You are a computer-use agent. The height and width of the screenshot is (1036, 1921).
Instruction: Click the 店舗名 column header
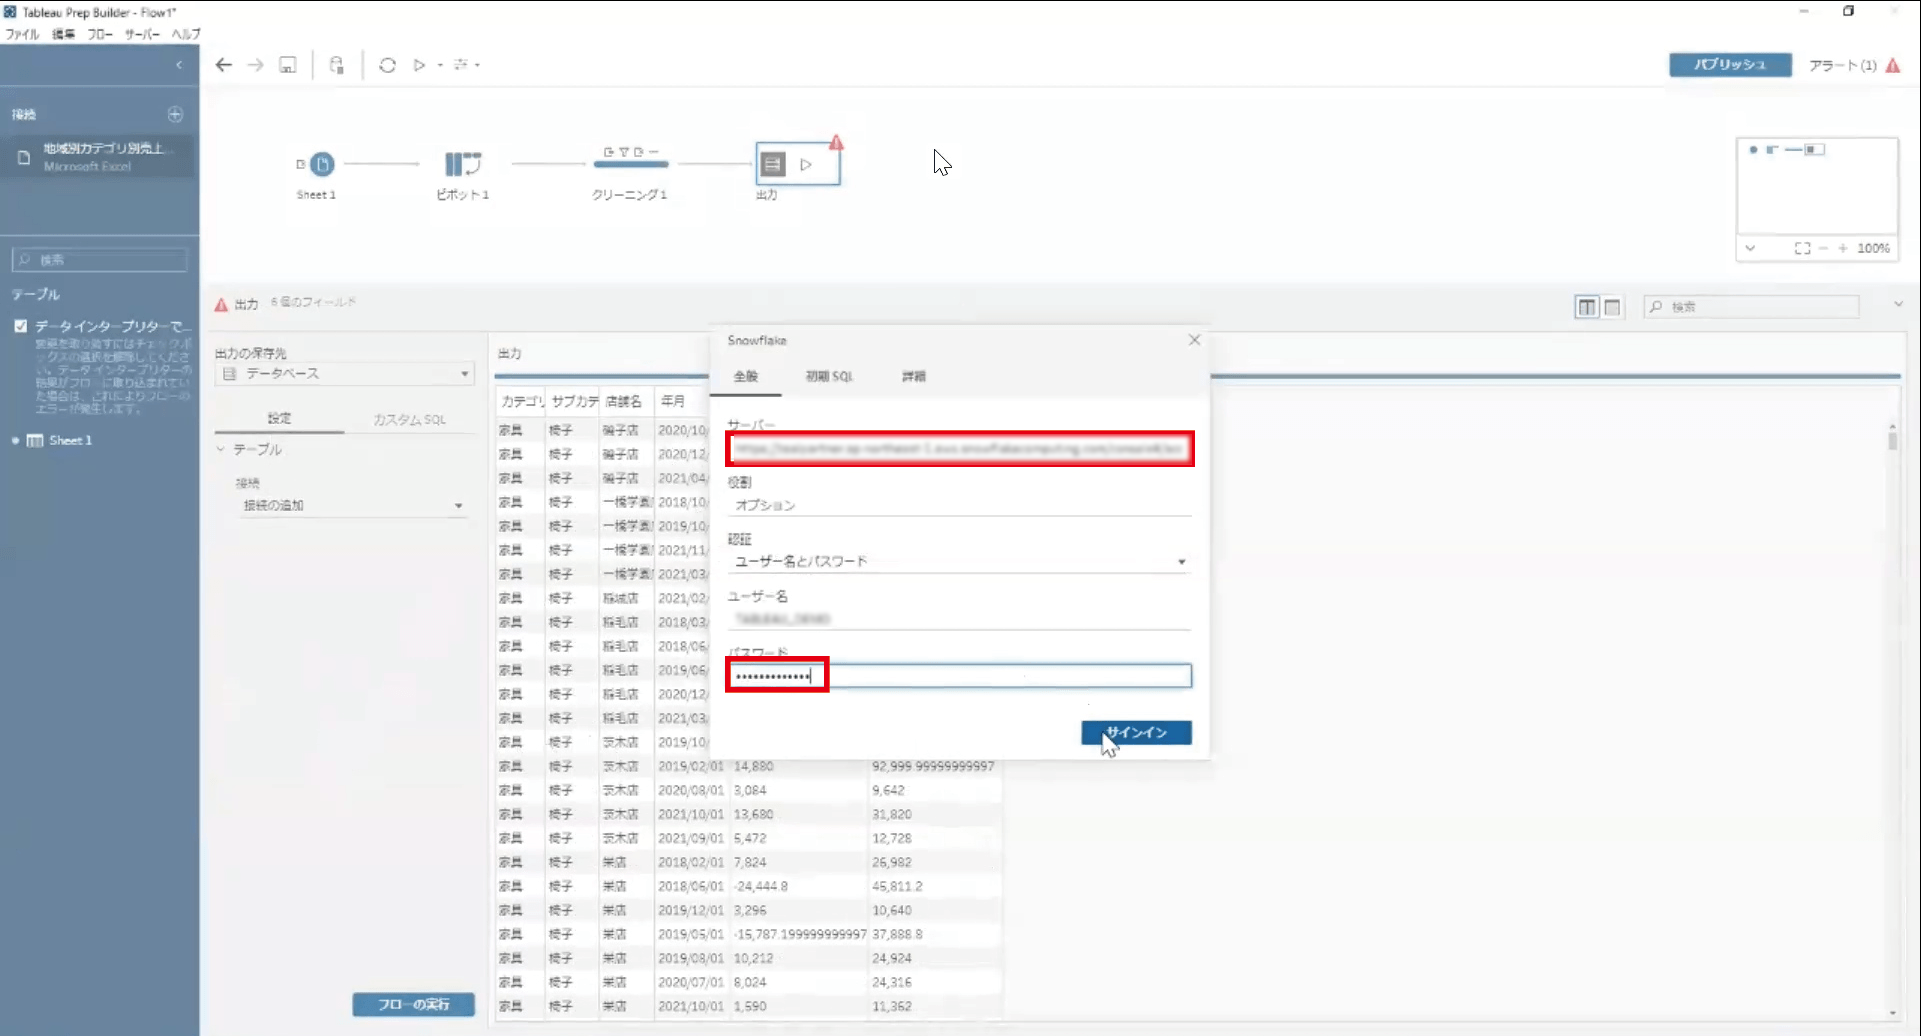pyautogui.click(x=624, y=401)
